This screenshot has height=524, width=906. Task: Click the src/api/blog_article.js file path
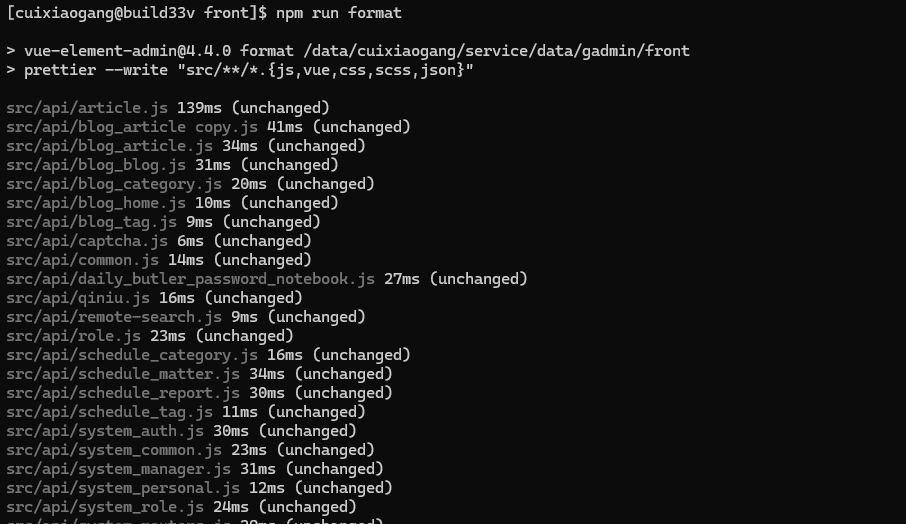click(x=109, y=146)
